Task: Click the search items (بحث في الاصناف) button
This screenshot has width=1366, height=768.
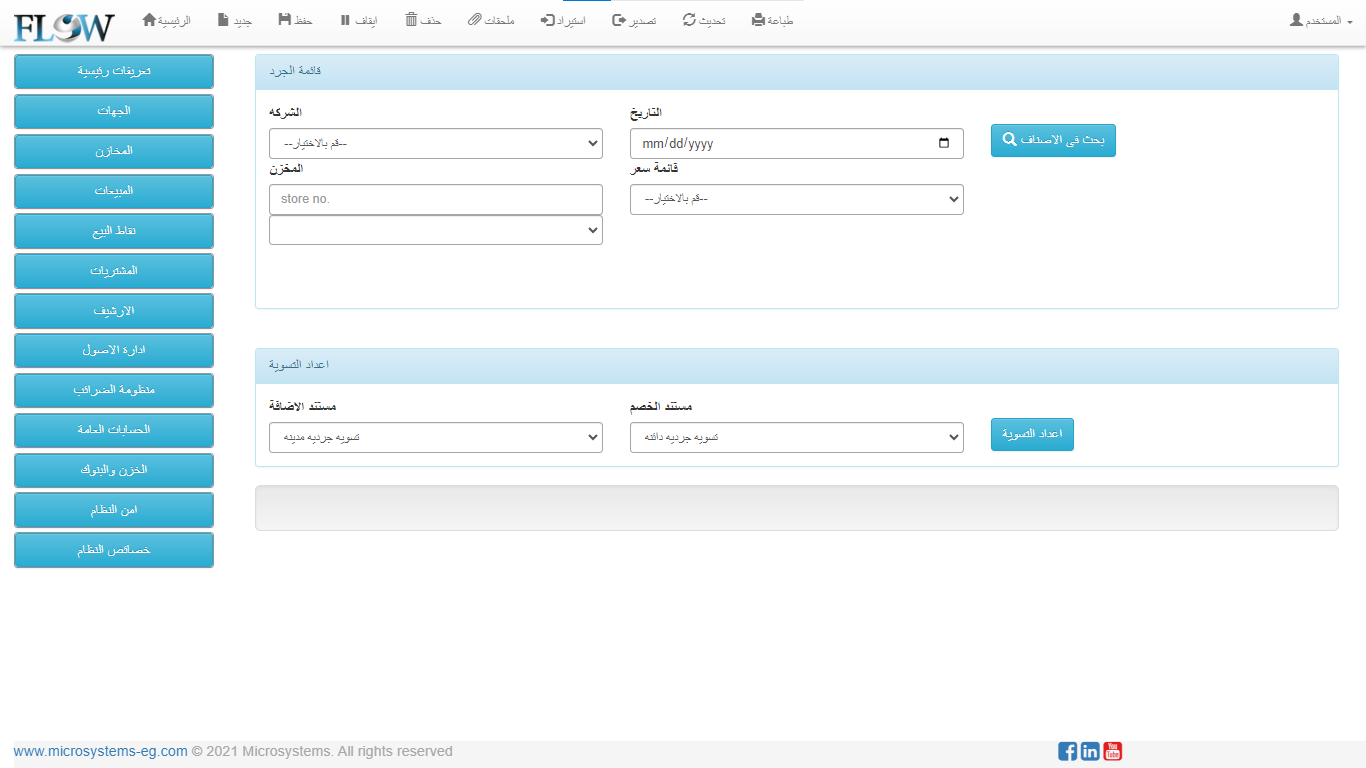Action: click(x=1053, y=141)
